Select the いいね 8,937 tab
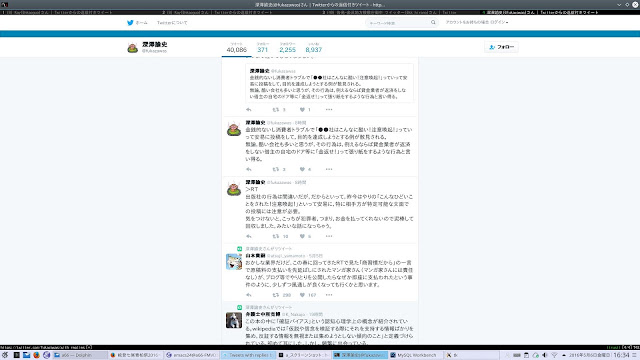This screenshot has width=640, height=360. pos(313,48)
